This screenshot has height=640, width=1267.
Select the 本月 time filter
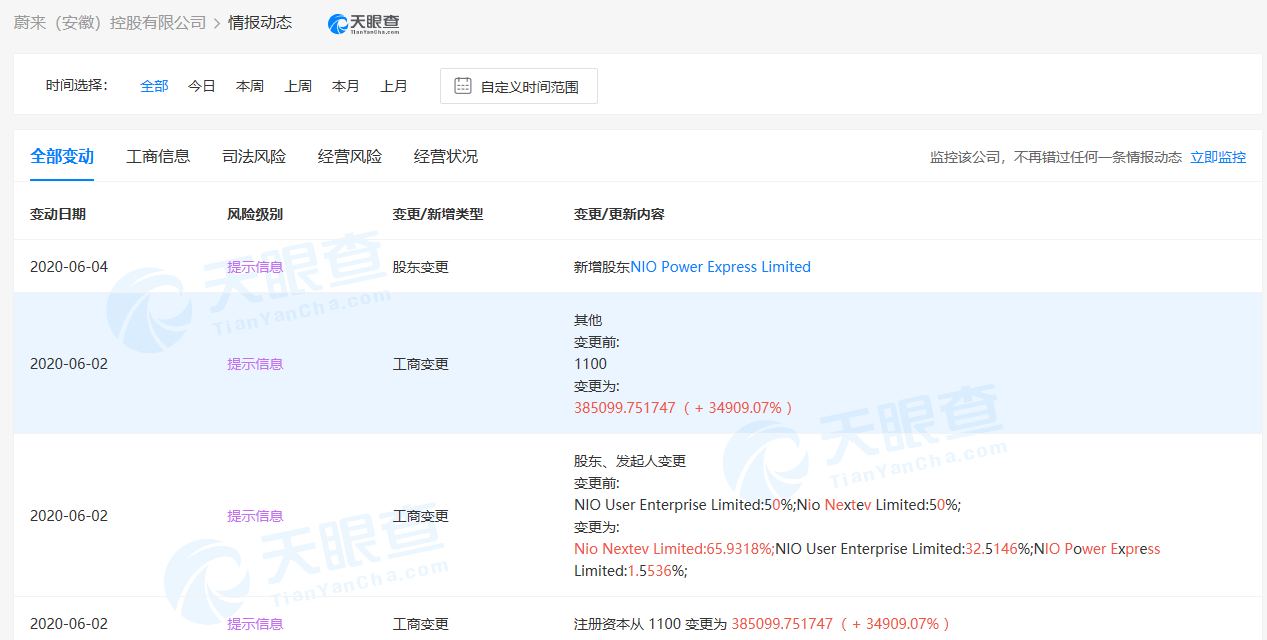[x=346, y=86]
